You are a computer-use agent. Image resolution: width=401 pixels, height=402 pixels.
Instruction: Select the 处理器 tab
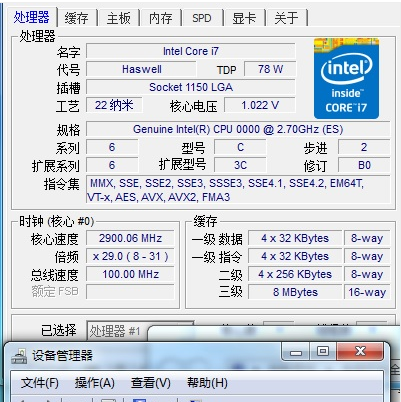point(32,17)
